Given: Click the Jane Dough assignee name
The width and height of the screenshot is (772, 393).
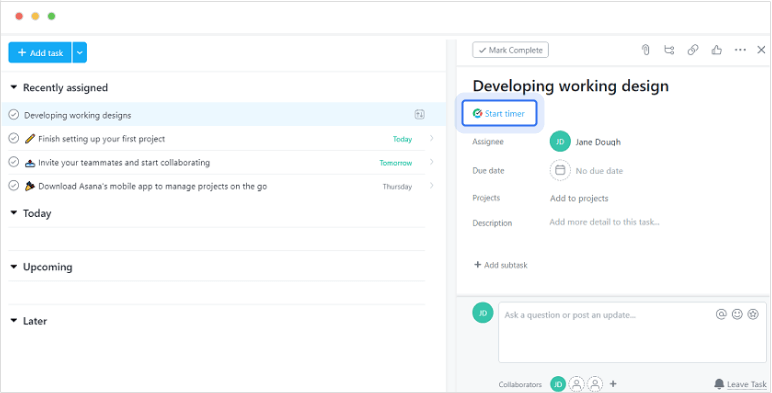Looking at the screenshot, I should (x=598, y=142).
